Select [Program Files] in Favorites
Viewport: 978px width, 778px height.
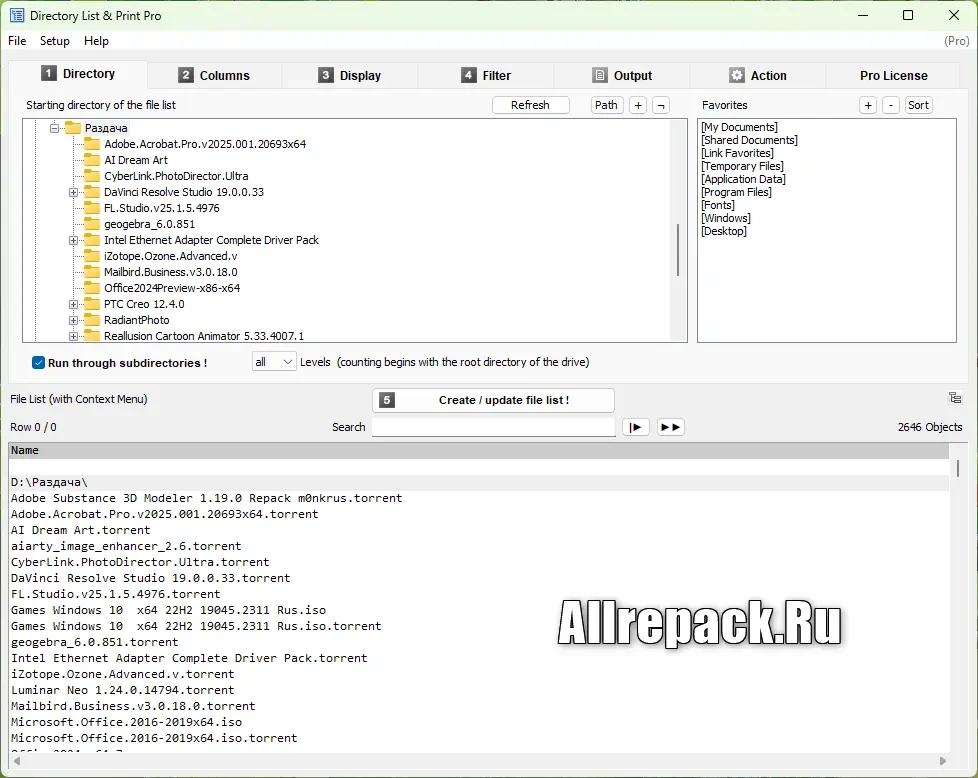tap(736, 192)
